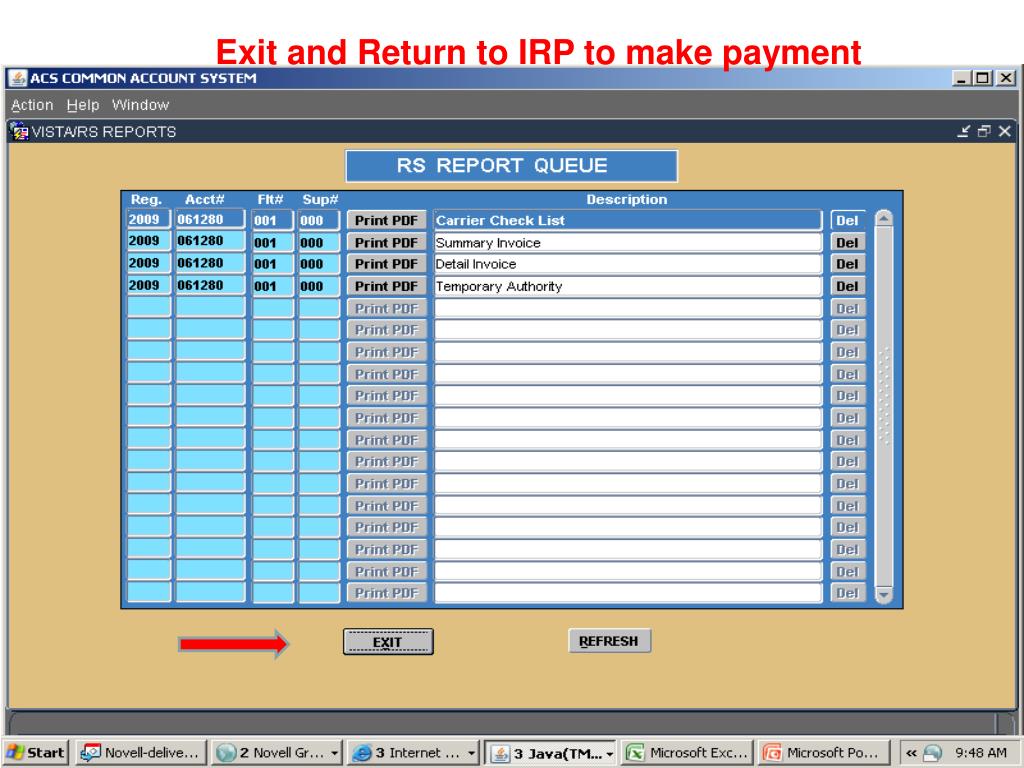1024x768 pixels.
Task: Click the VISTA/RS REPORTS window icon
Action: (20, 132)
